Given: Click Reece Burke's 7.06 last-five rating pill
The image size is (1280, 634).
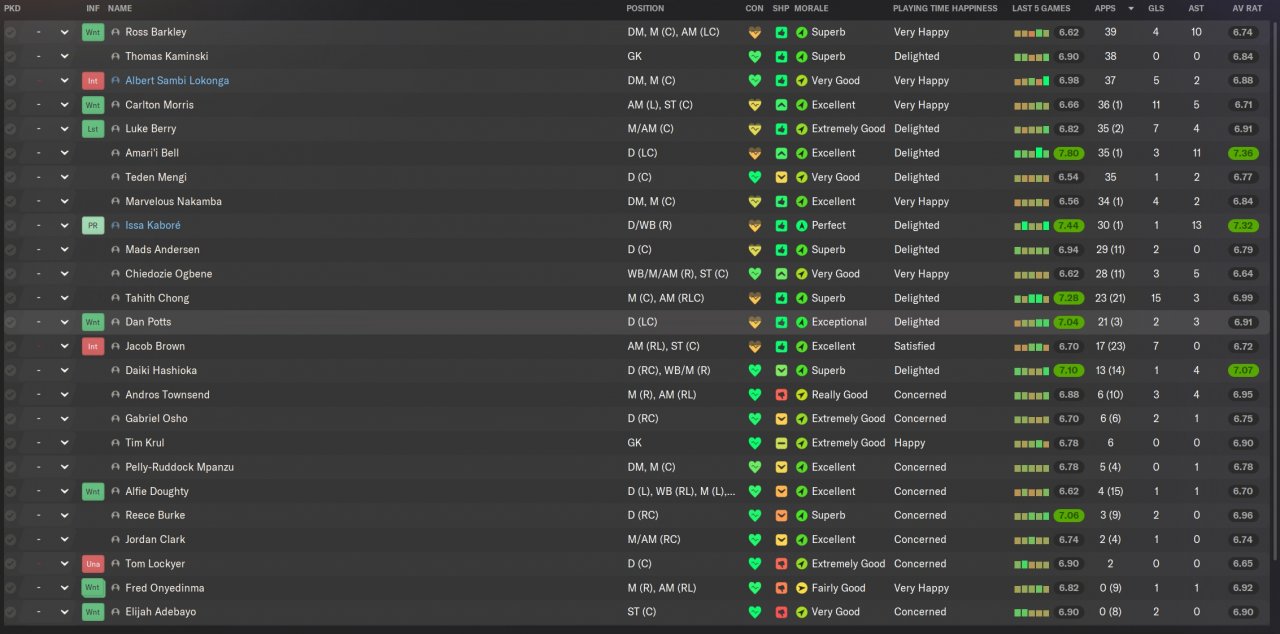Looking at the screenshot, I should click(x=1068, y=516).
